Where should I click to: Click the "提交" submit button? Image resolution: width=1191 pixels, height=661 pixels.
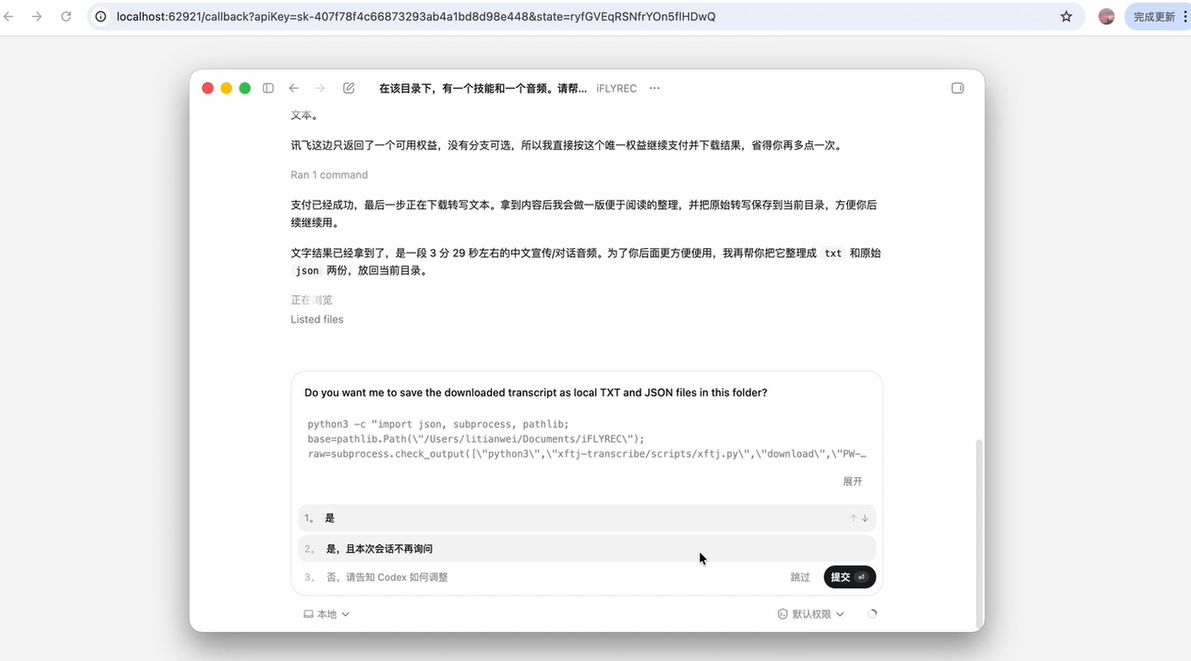(x=849, y=577)
